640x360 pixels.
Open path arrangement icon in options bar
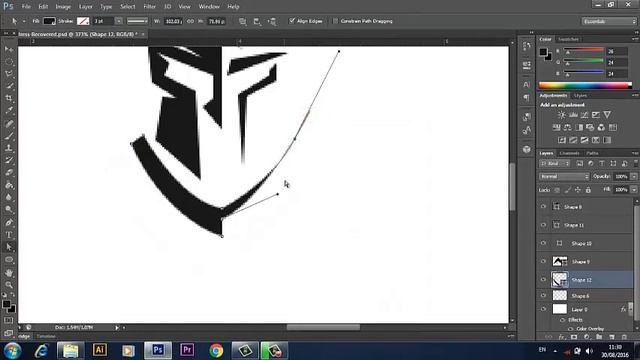coord(272,21)
